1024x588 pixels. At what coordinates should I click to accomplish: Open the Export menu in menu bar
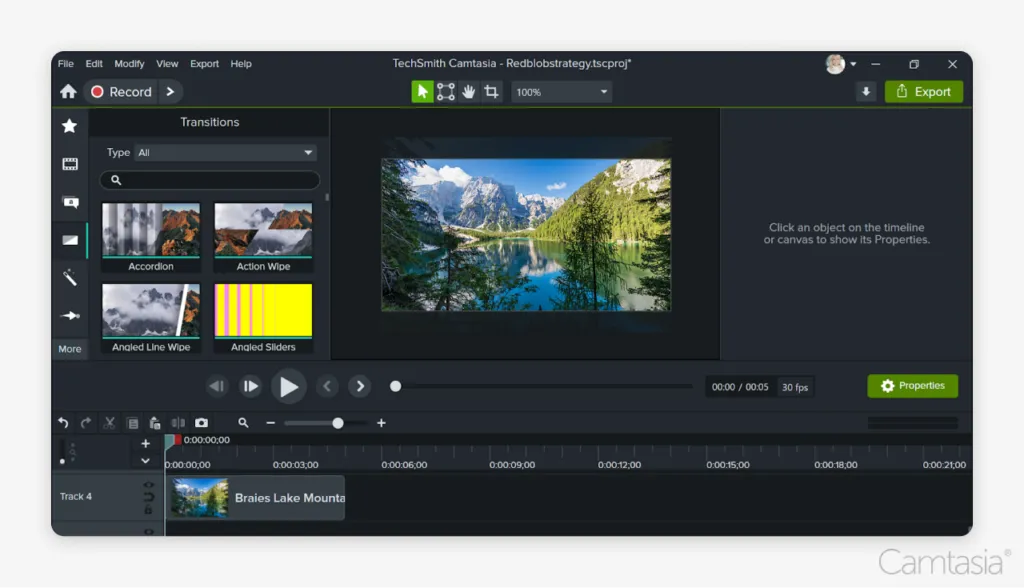point(204,63)
